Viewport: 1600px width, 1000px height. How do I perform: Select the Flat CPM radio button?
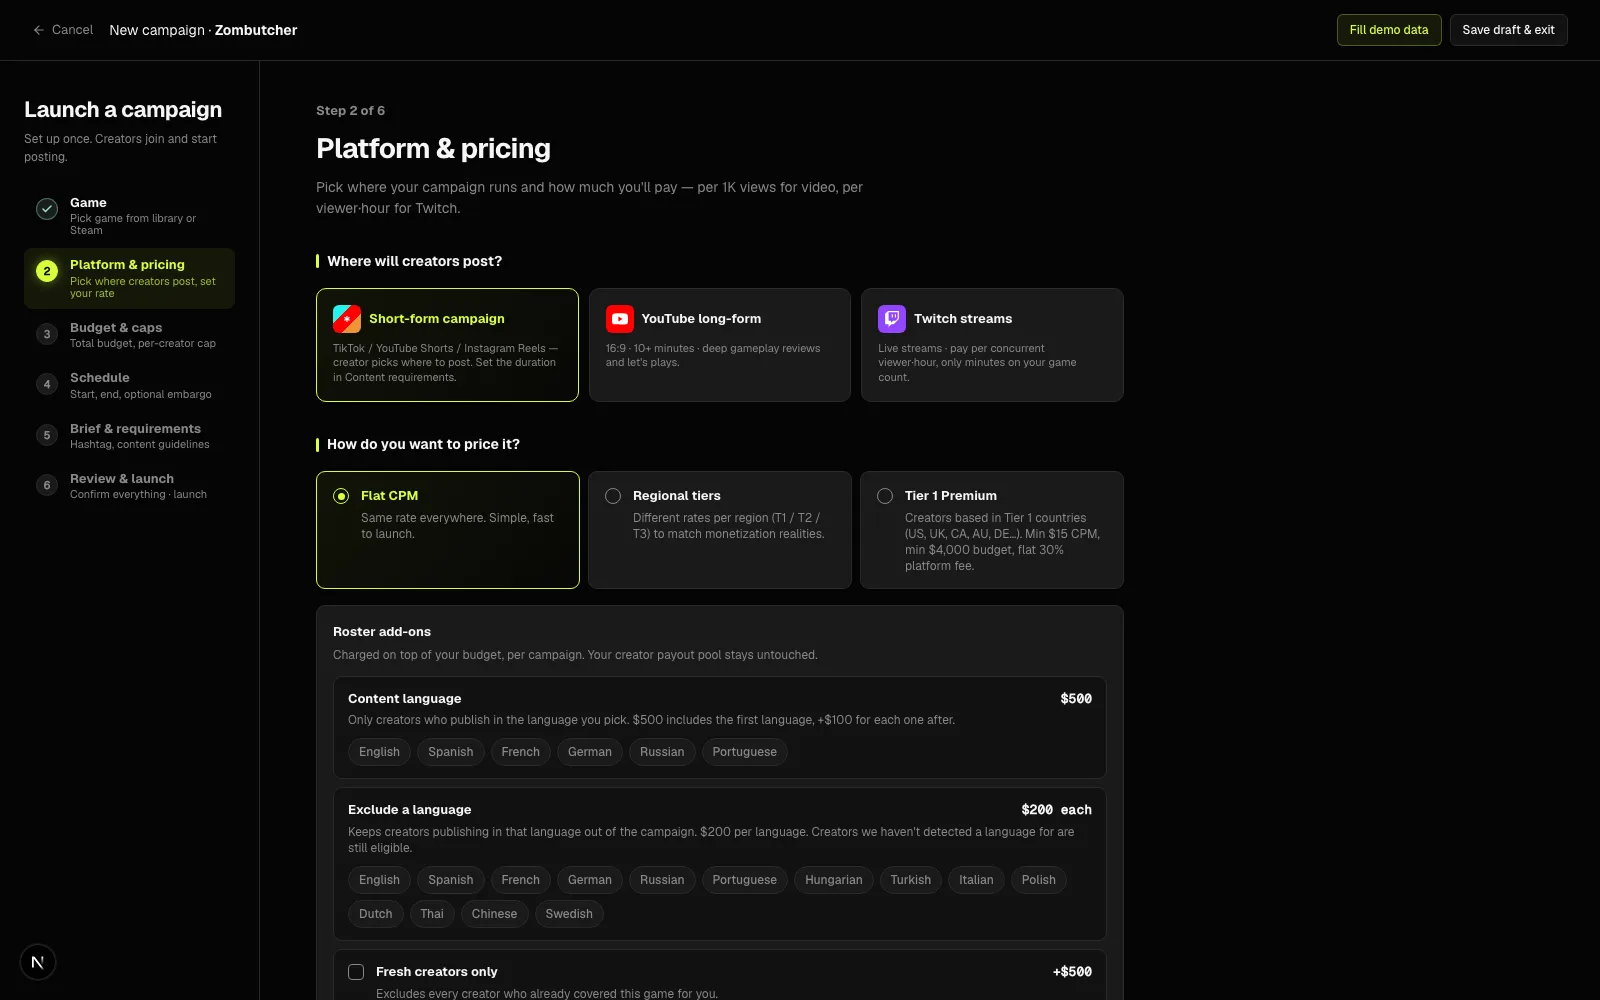pos(341,496)
